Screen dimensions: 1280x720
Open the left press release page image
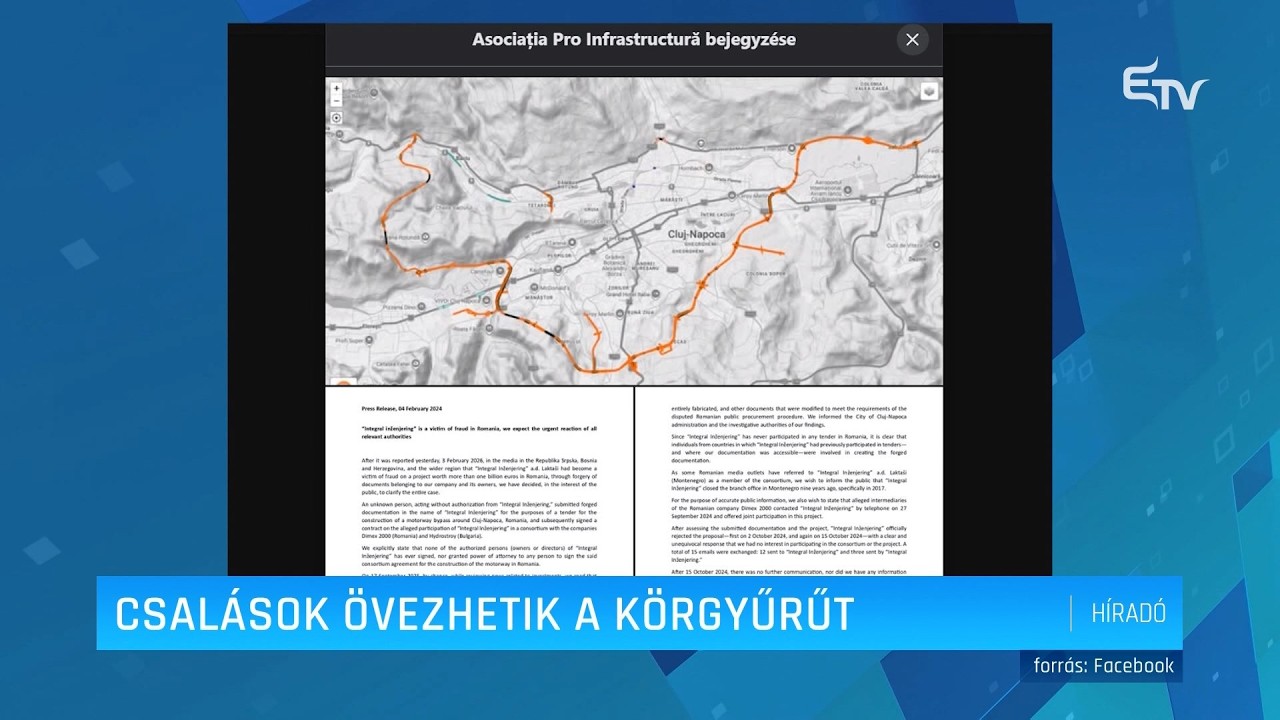pos(480,482)
